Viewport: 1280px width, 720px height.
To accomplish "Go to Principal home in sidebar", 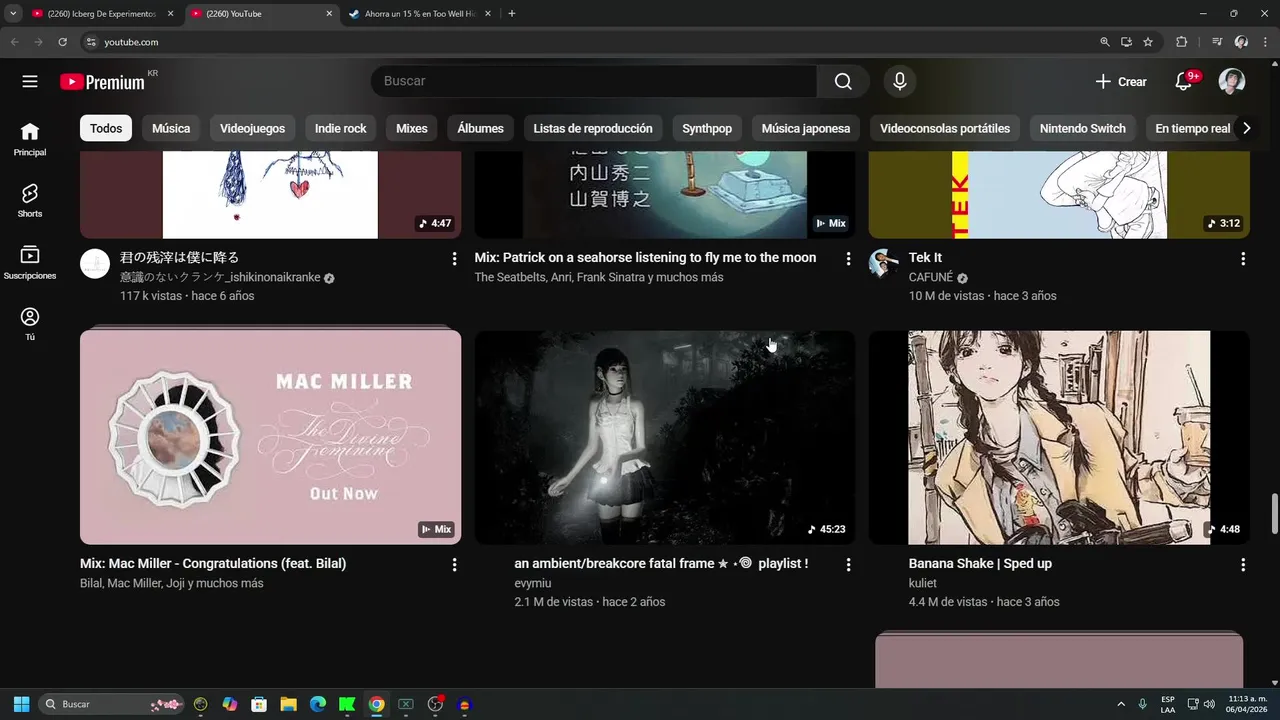I will pos(30,140).
